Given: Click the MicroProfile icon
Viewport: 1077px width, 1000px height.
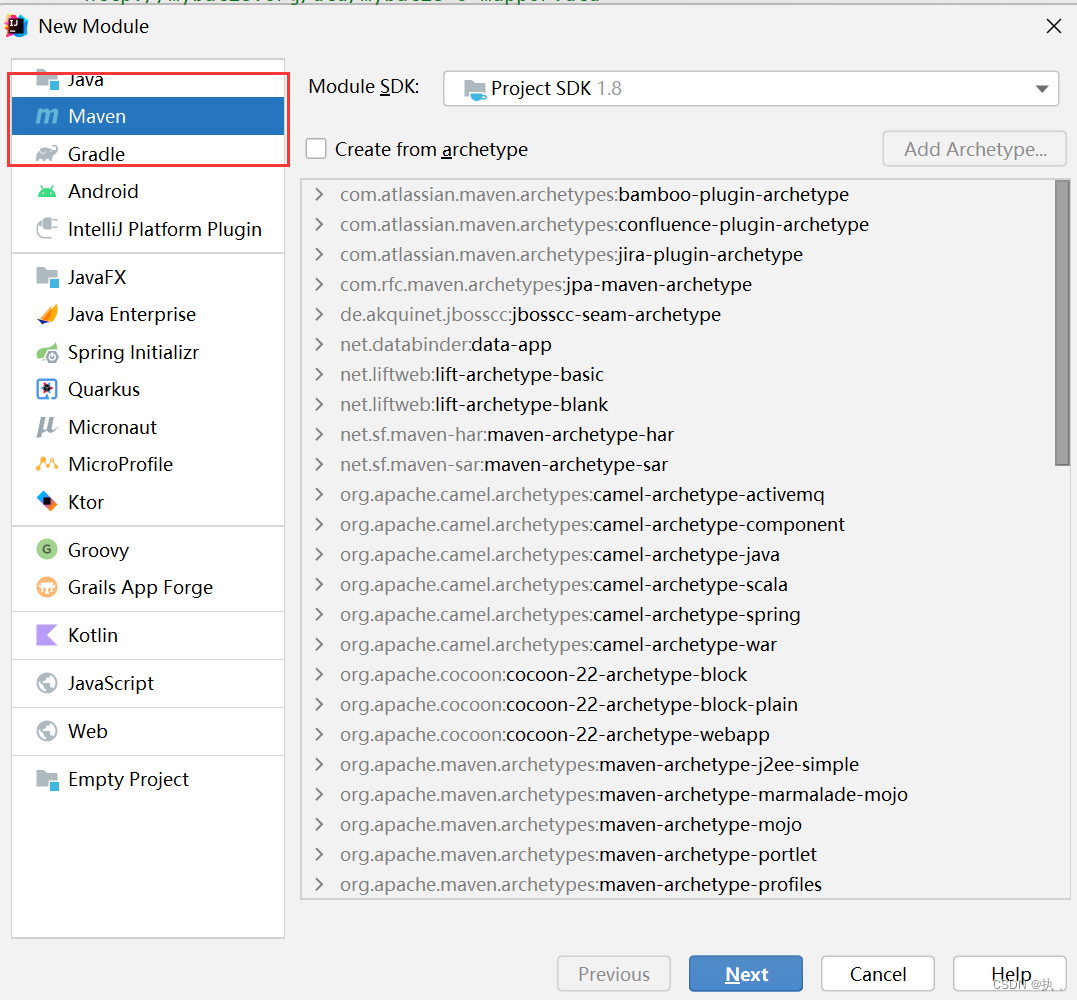Looking at the screenshot, I should tap(47, 464).
